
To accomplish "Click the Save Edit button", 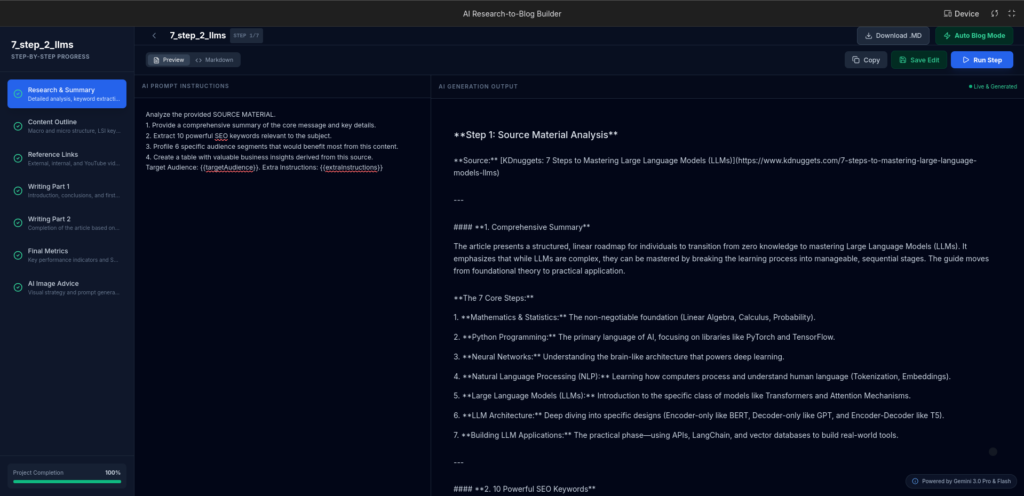I will click(x=919, y=60).
